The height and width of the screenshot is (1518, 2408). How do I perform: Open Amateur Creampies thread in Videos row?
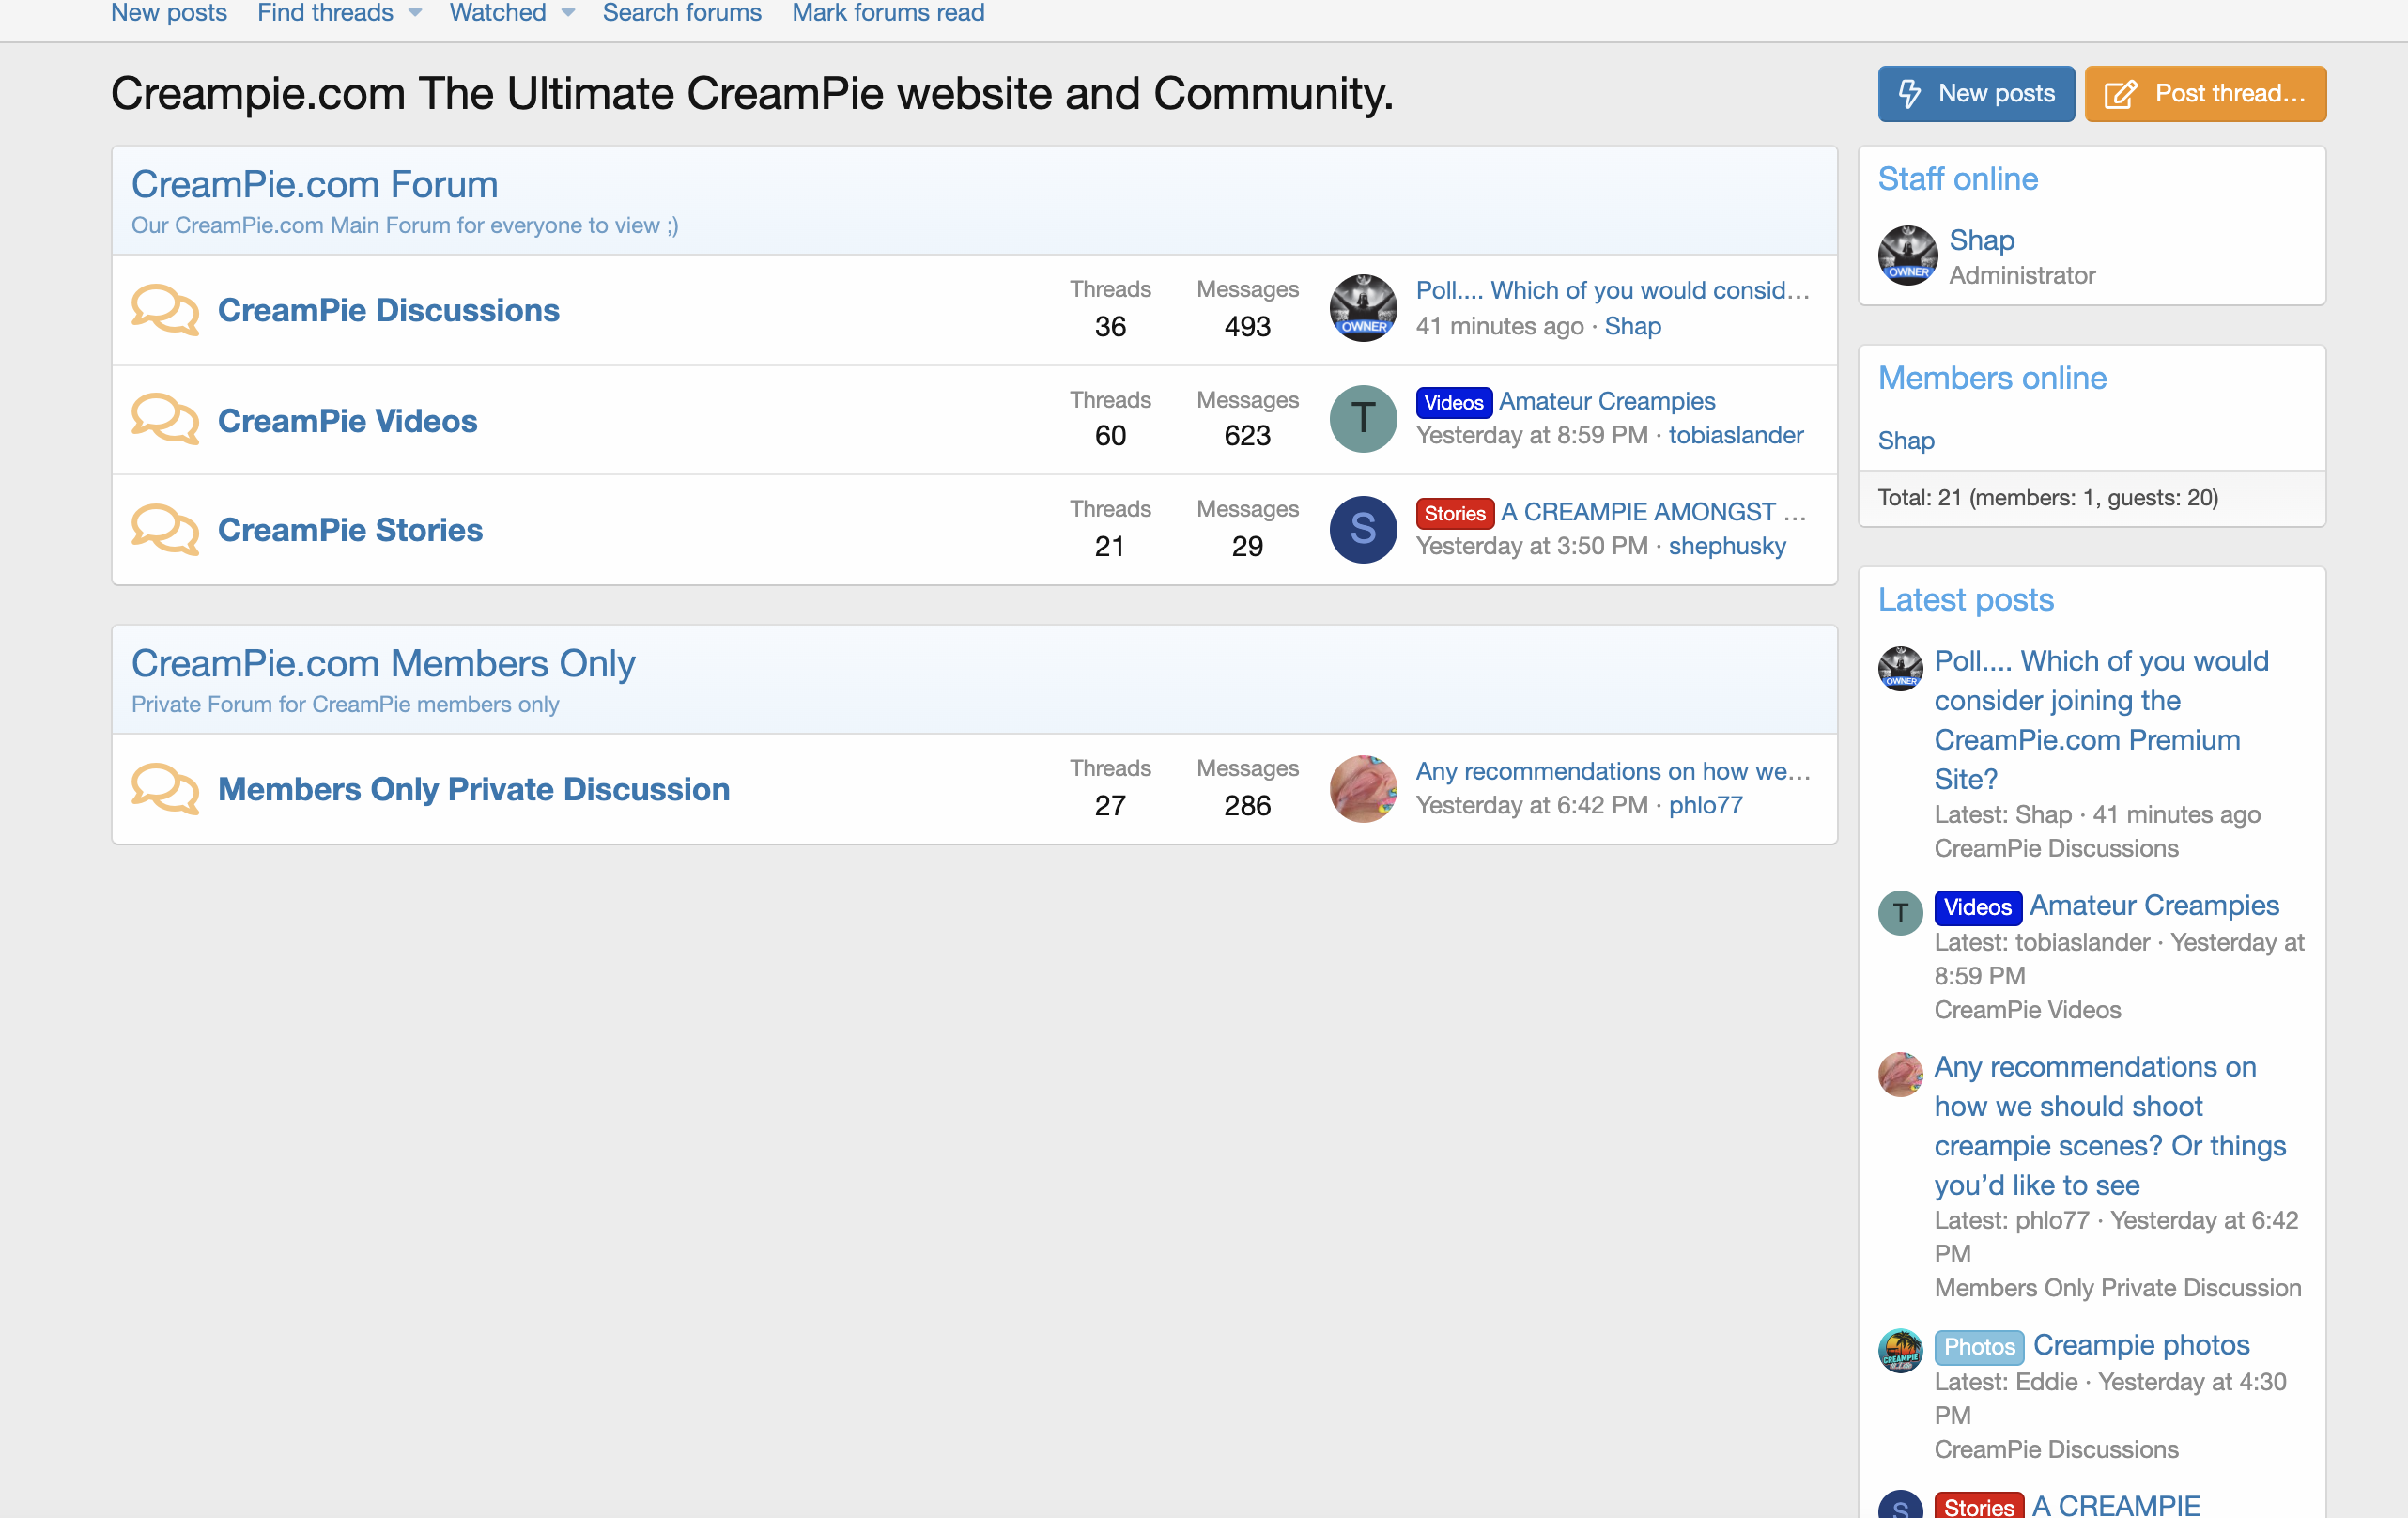pos(1607,402)
